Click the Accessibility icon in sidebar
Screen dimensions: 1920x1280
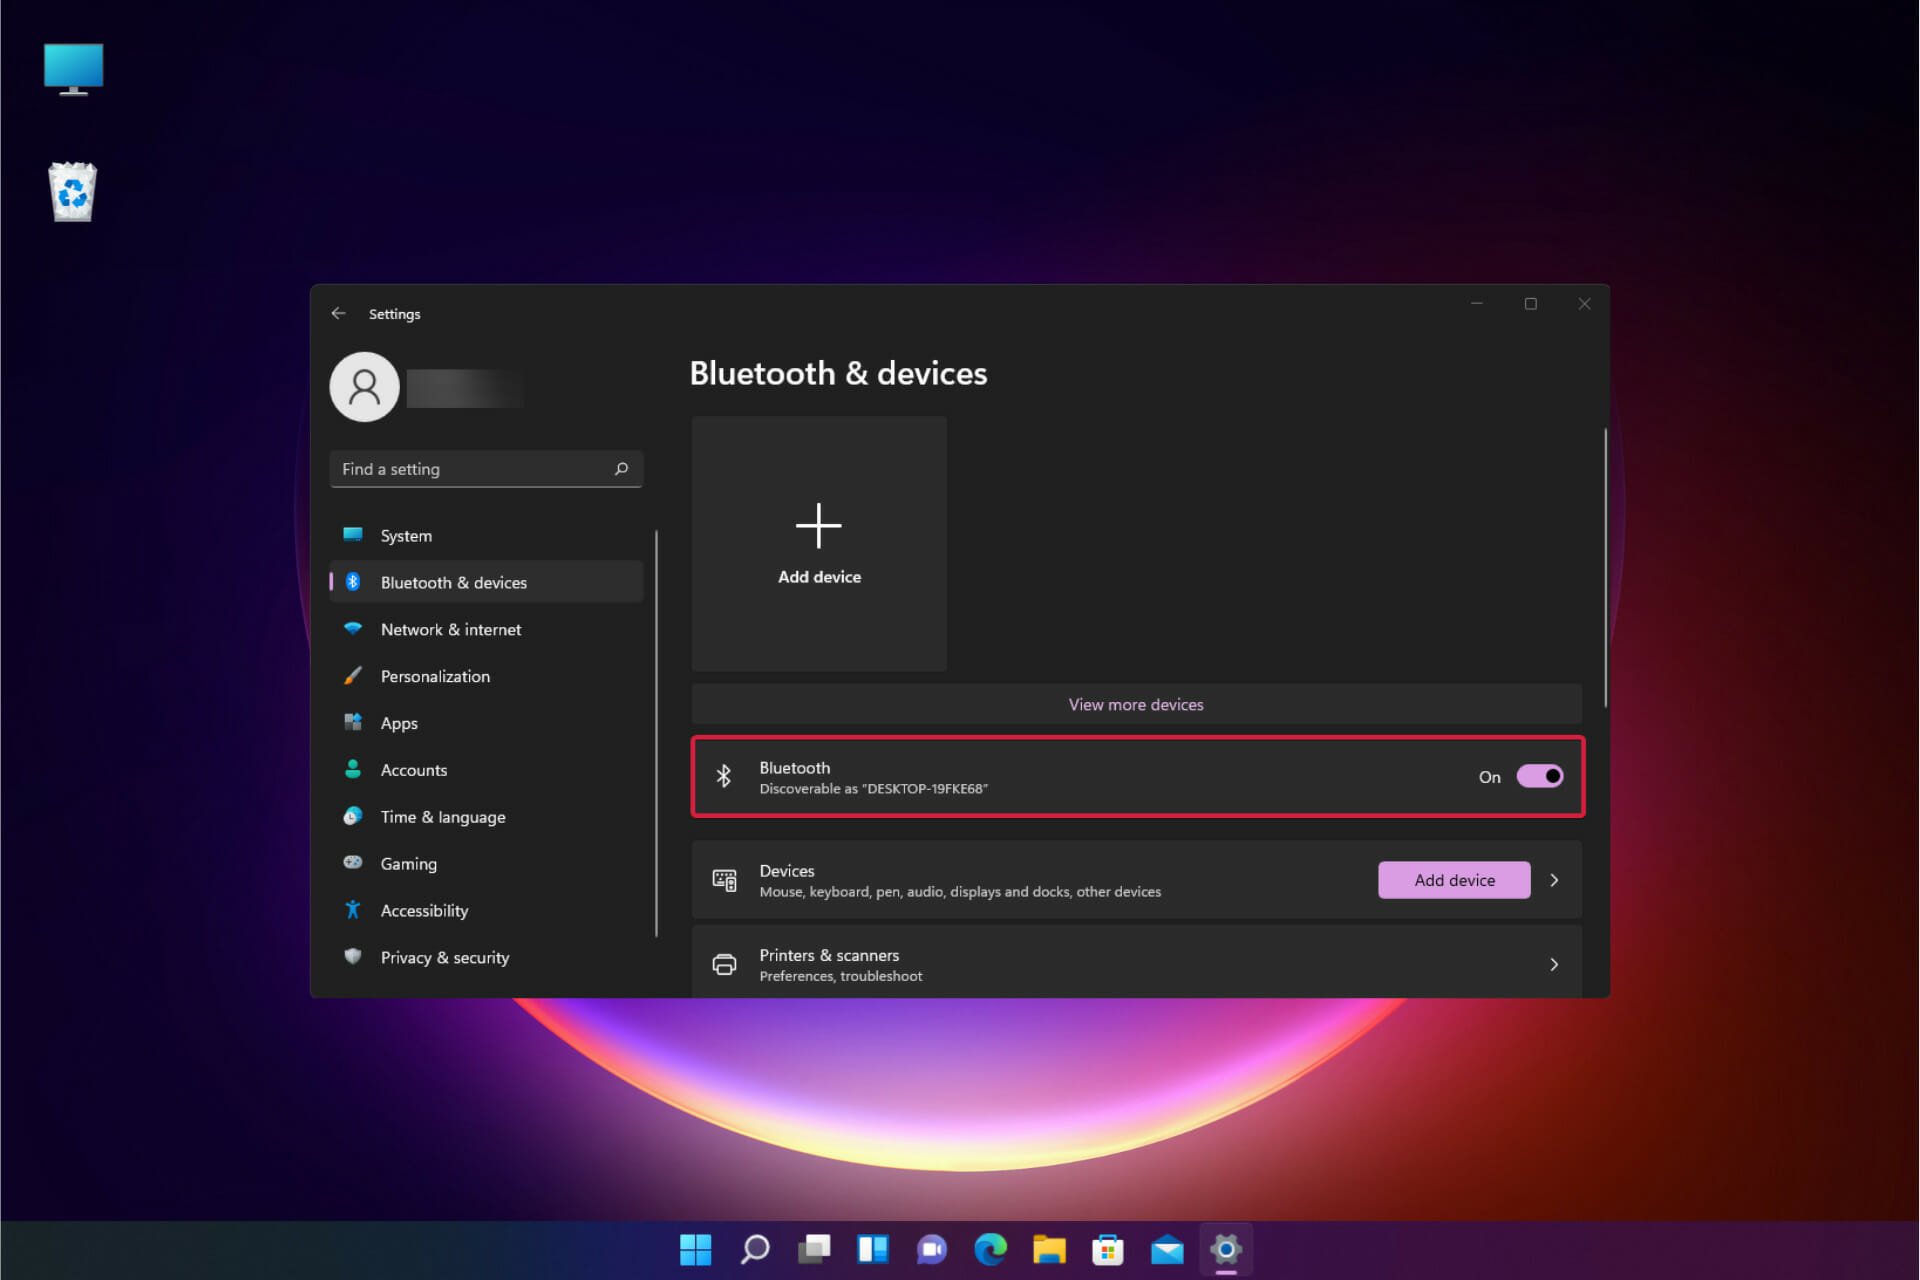(x=353, y=910)
